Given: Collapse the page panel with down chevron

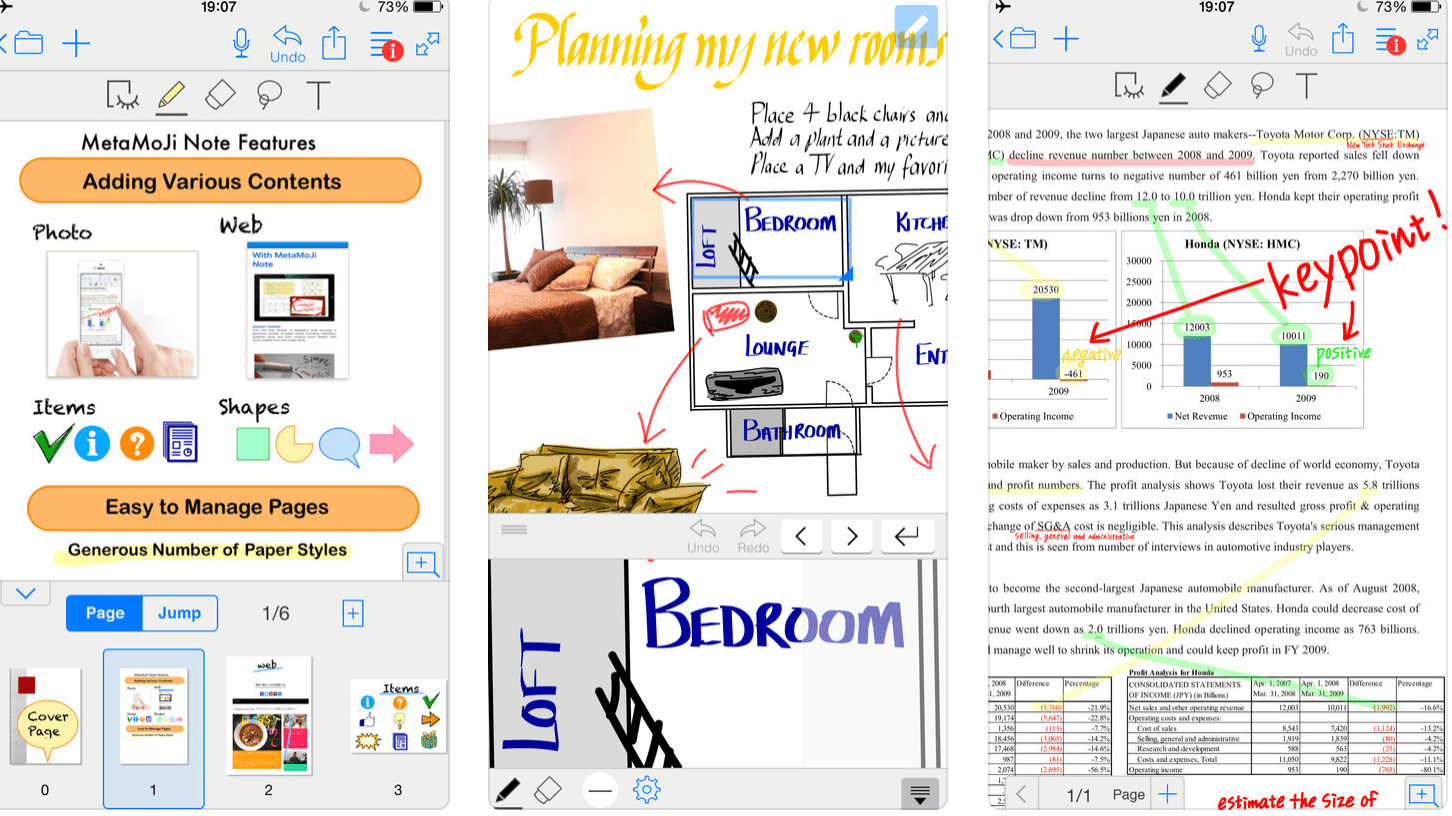Looking at the screenshot, I should click(26, 593).
